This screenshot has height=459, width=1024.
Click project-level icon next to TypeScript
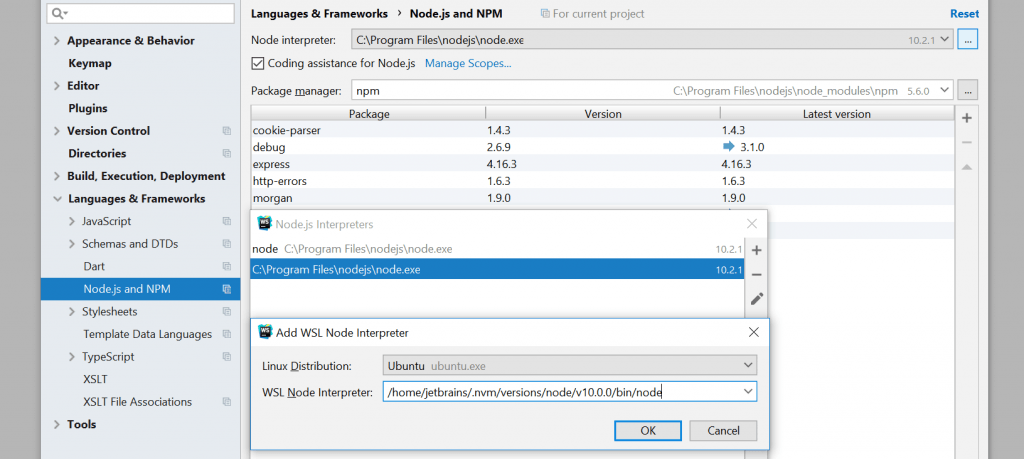click(x=227, y=356)
